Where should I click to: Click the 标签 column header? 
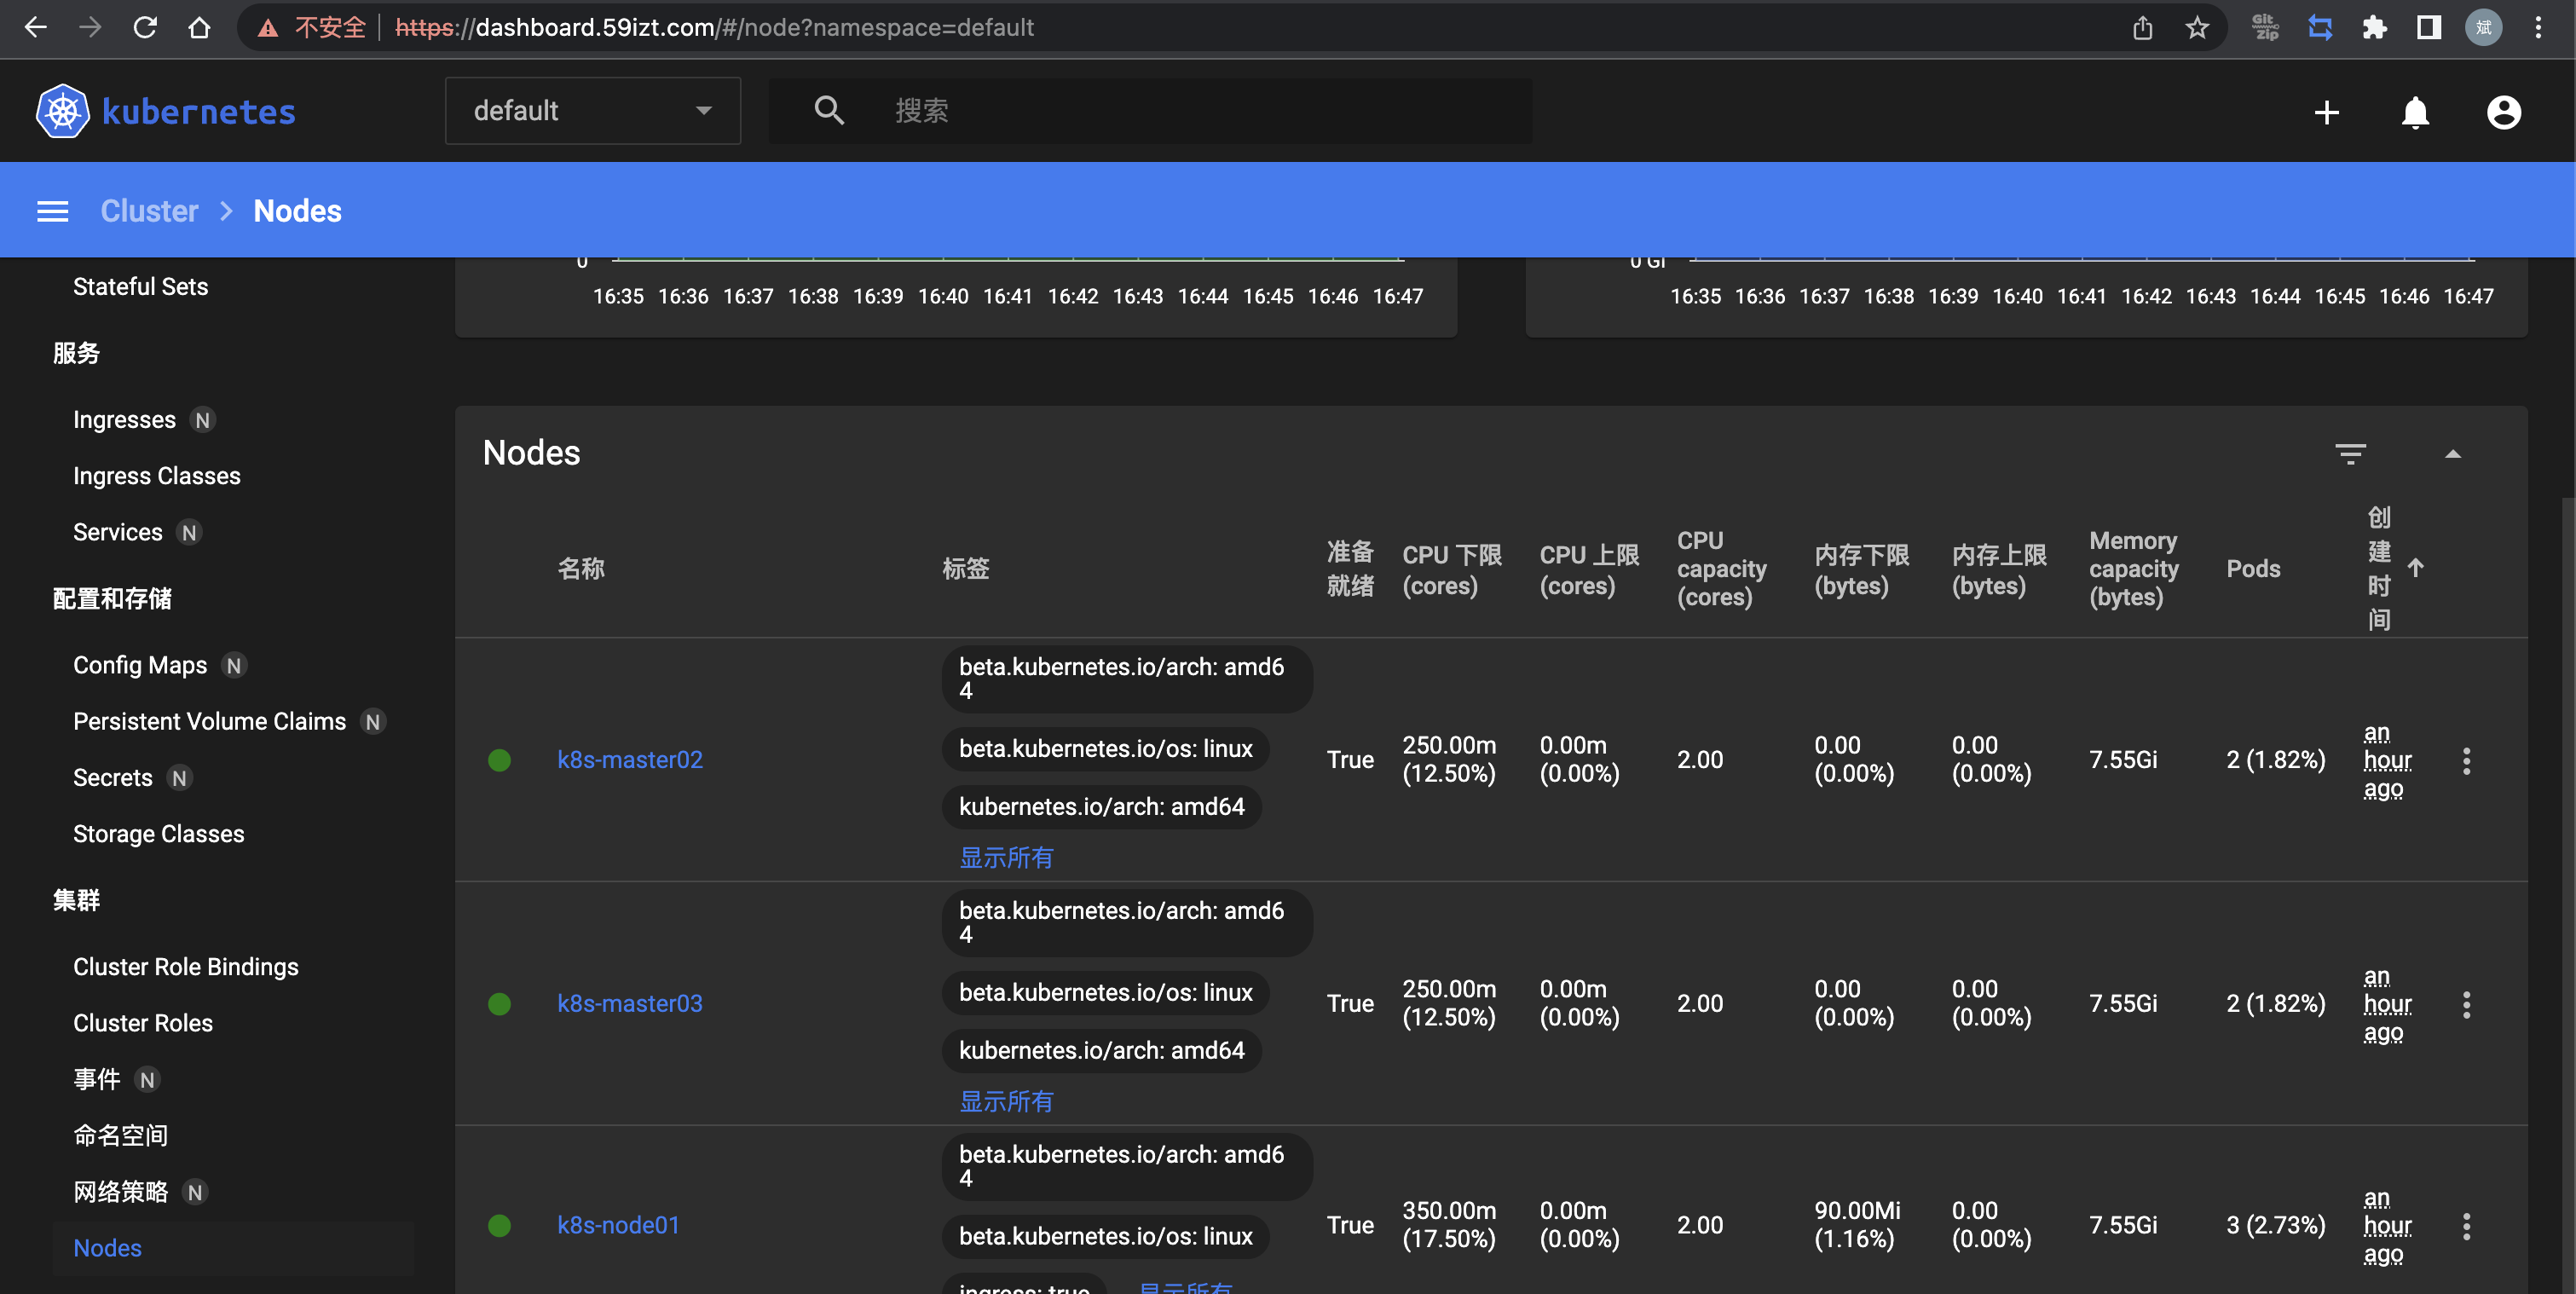(x=965, y=569)
